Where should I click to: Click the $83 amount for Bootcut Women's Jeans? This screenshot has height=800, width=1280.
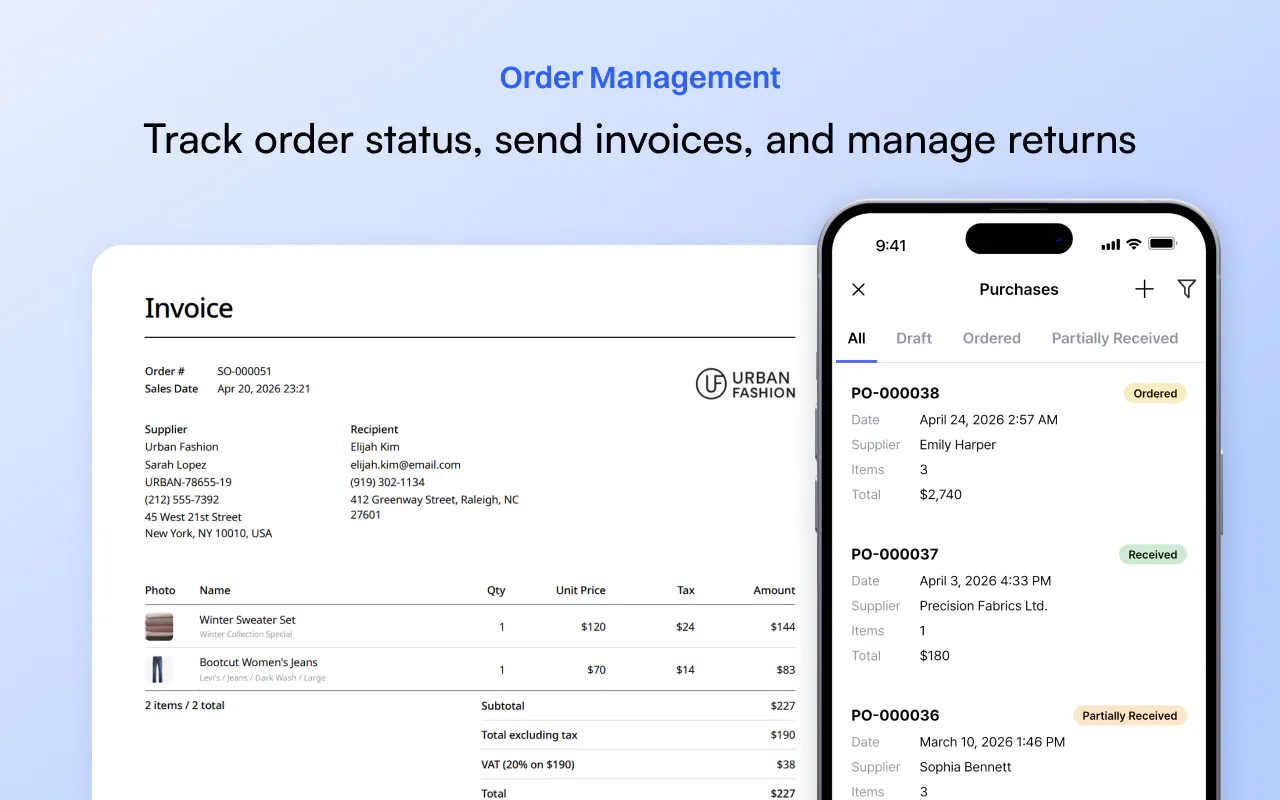click(x=786, y=670)
